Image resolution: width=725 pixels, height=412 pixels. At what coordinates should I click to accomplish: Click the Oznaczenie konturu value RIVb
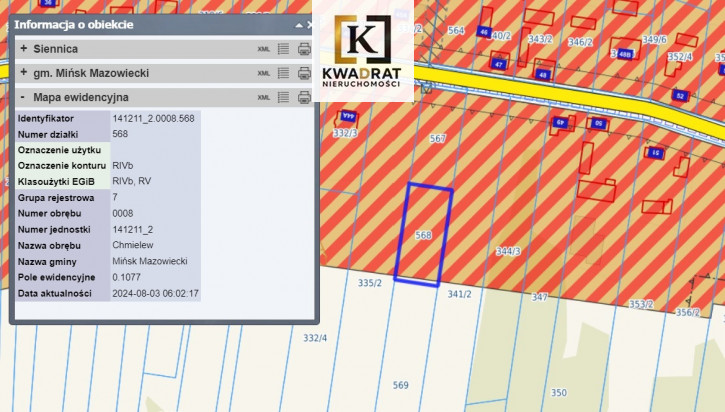pyautogui.click(x=123, y=166)
